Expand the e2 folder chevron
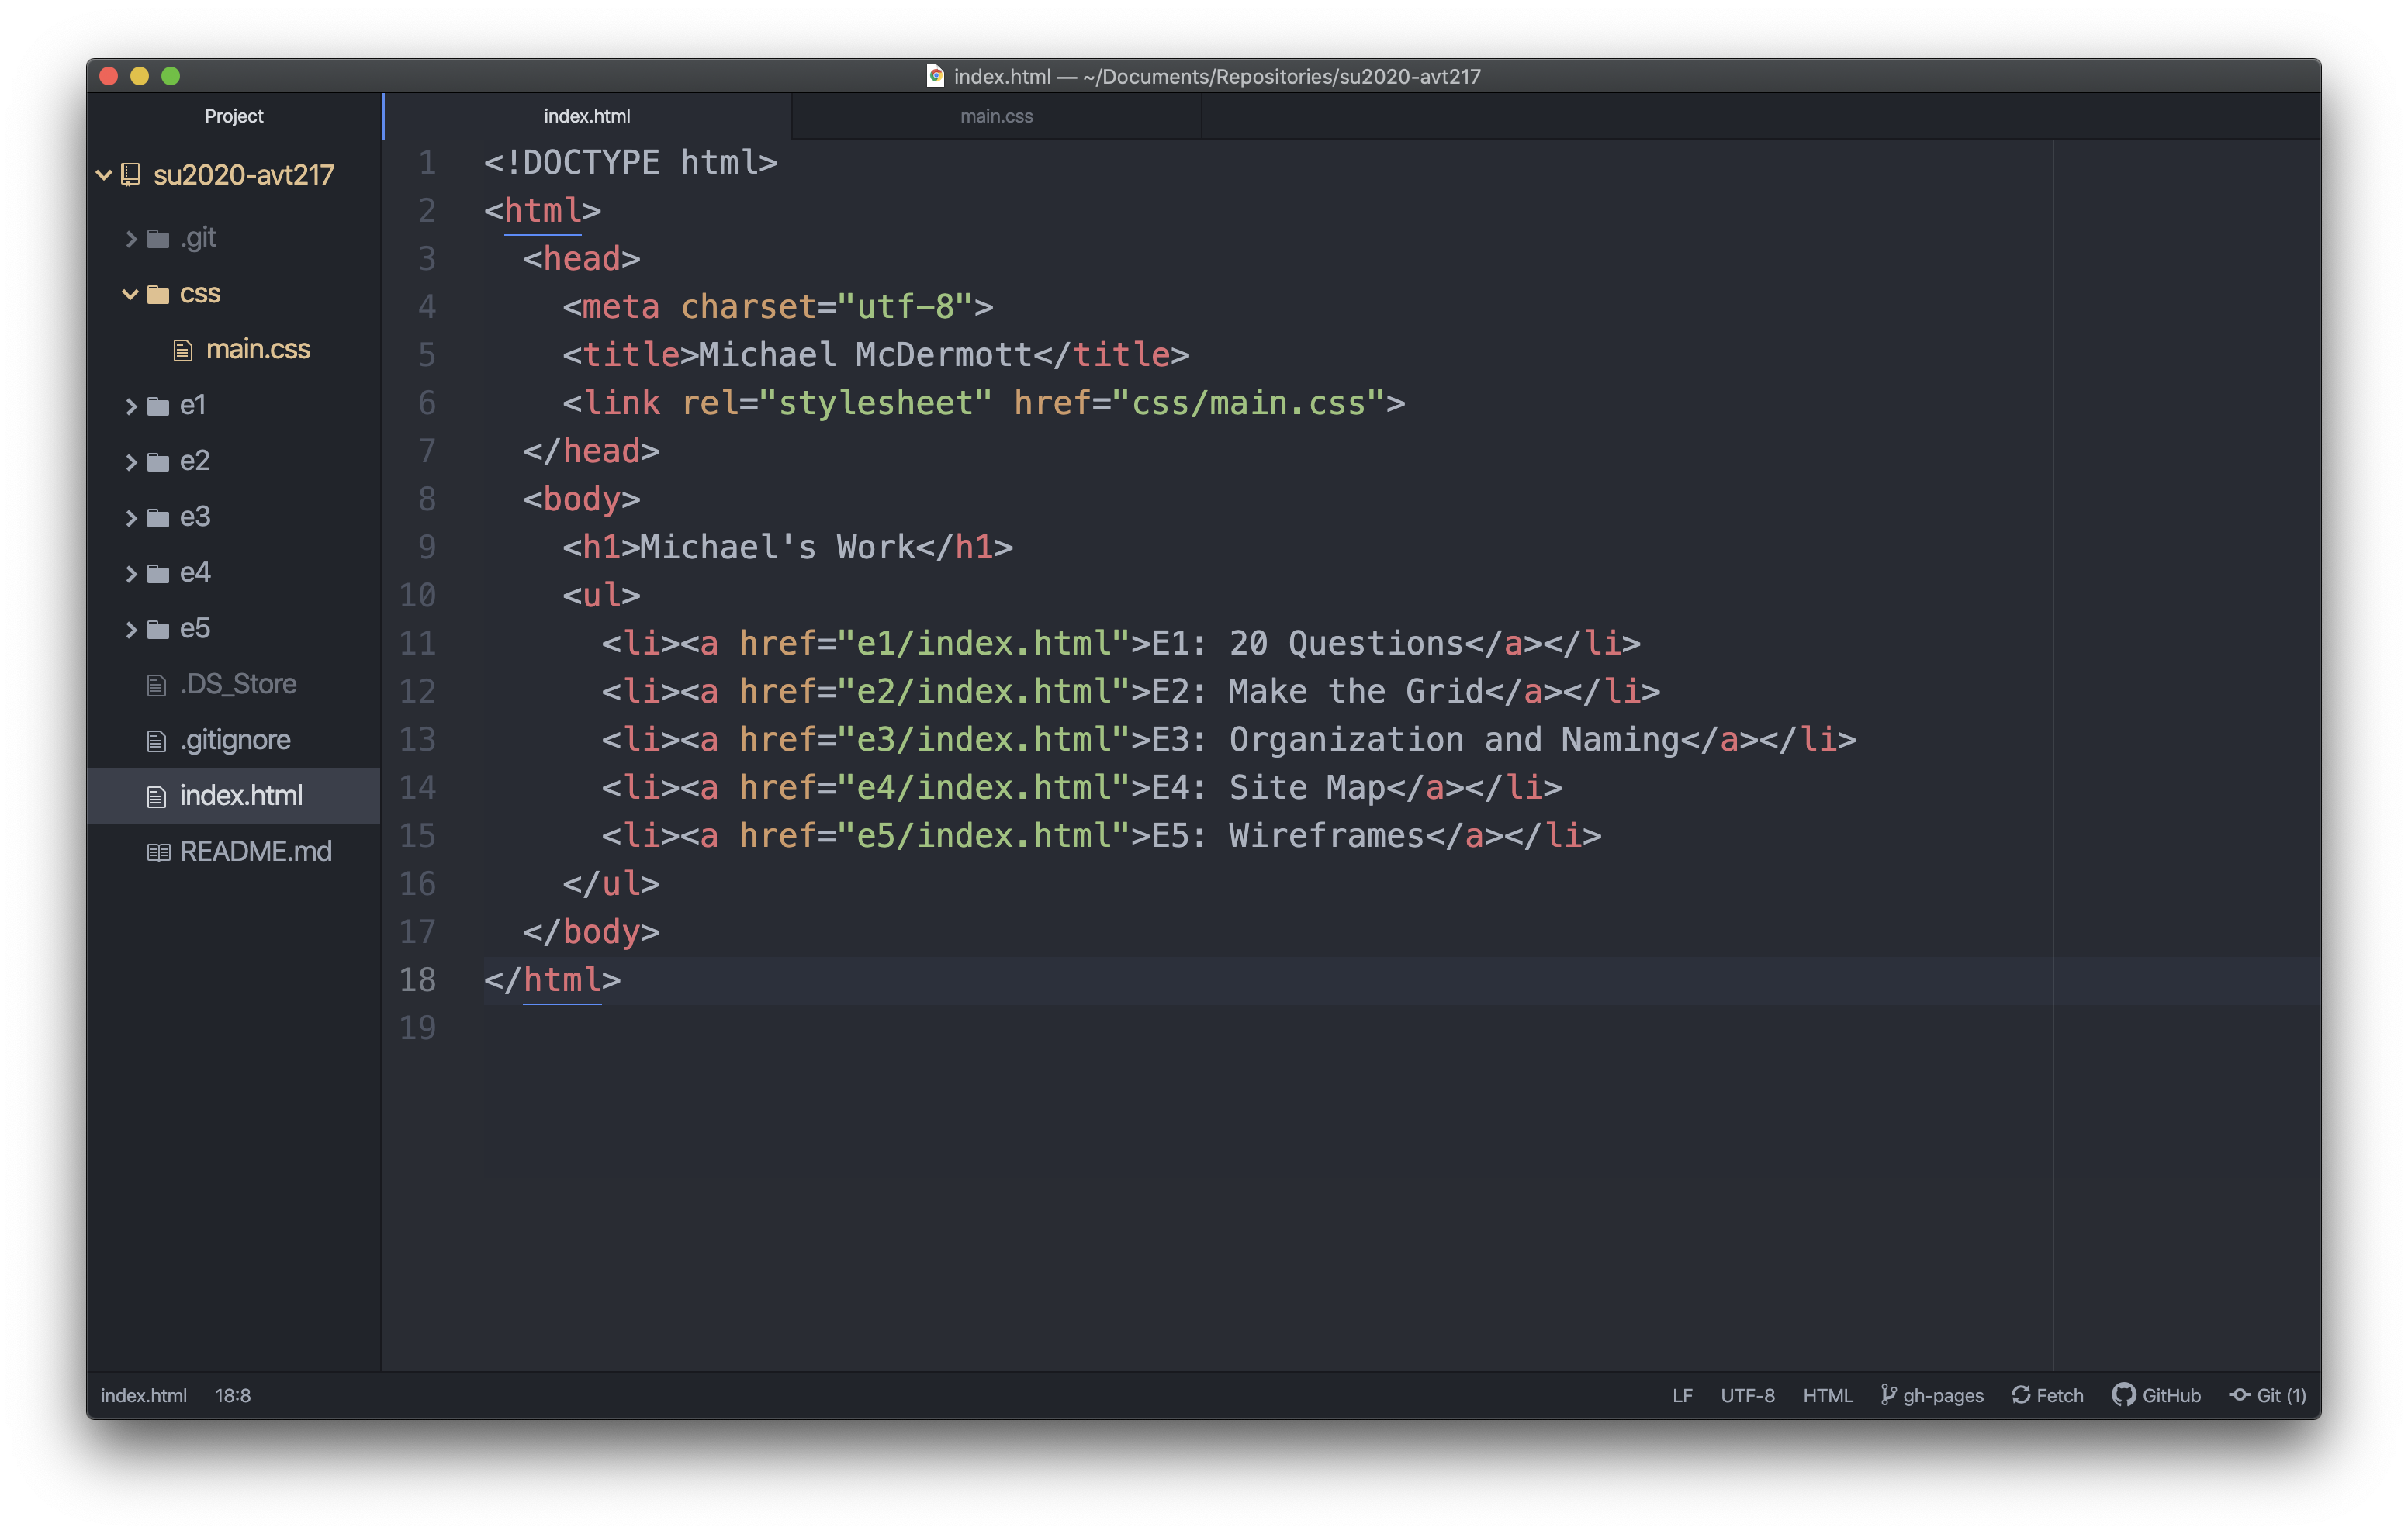 coord(131,462)
